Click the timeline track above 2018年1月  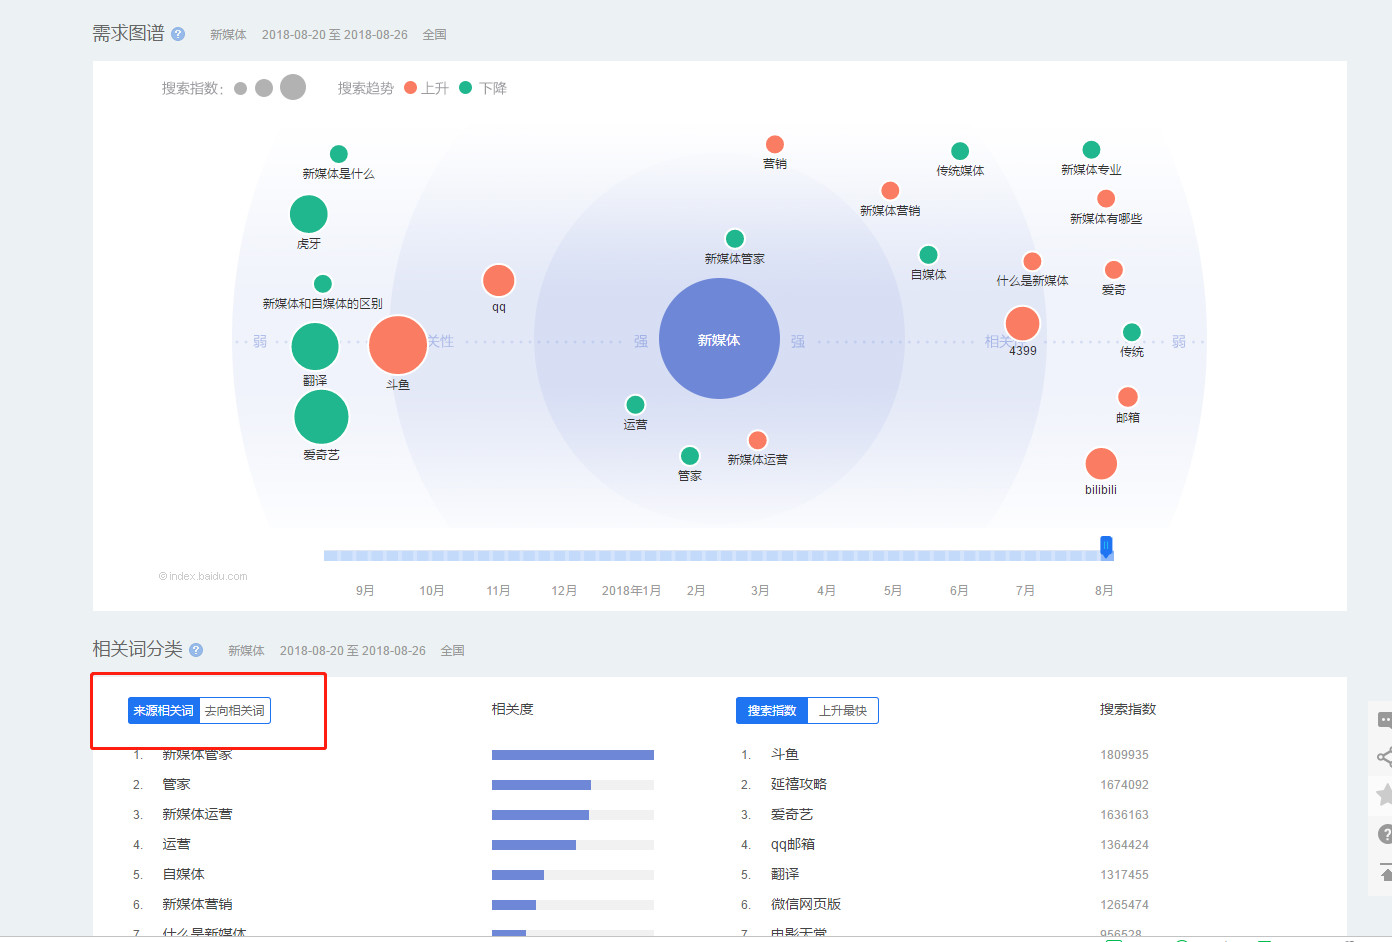coord(631,556)
